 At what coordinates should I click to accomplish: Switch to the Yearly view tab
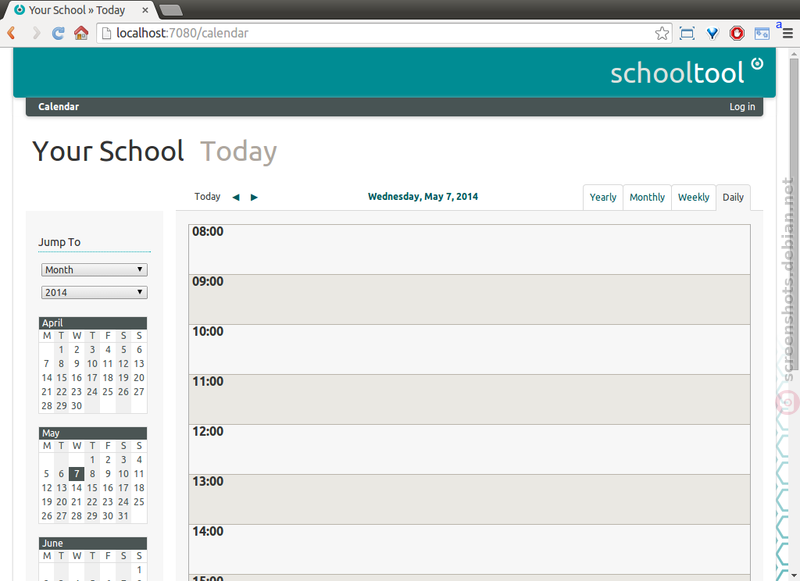pos(603,197)
